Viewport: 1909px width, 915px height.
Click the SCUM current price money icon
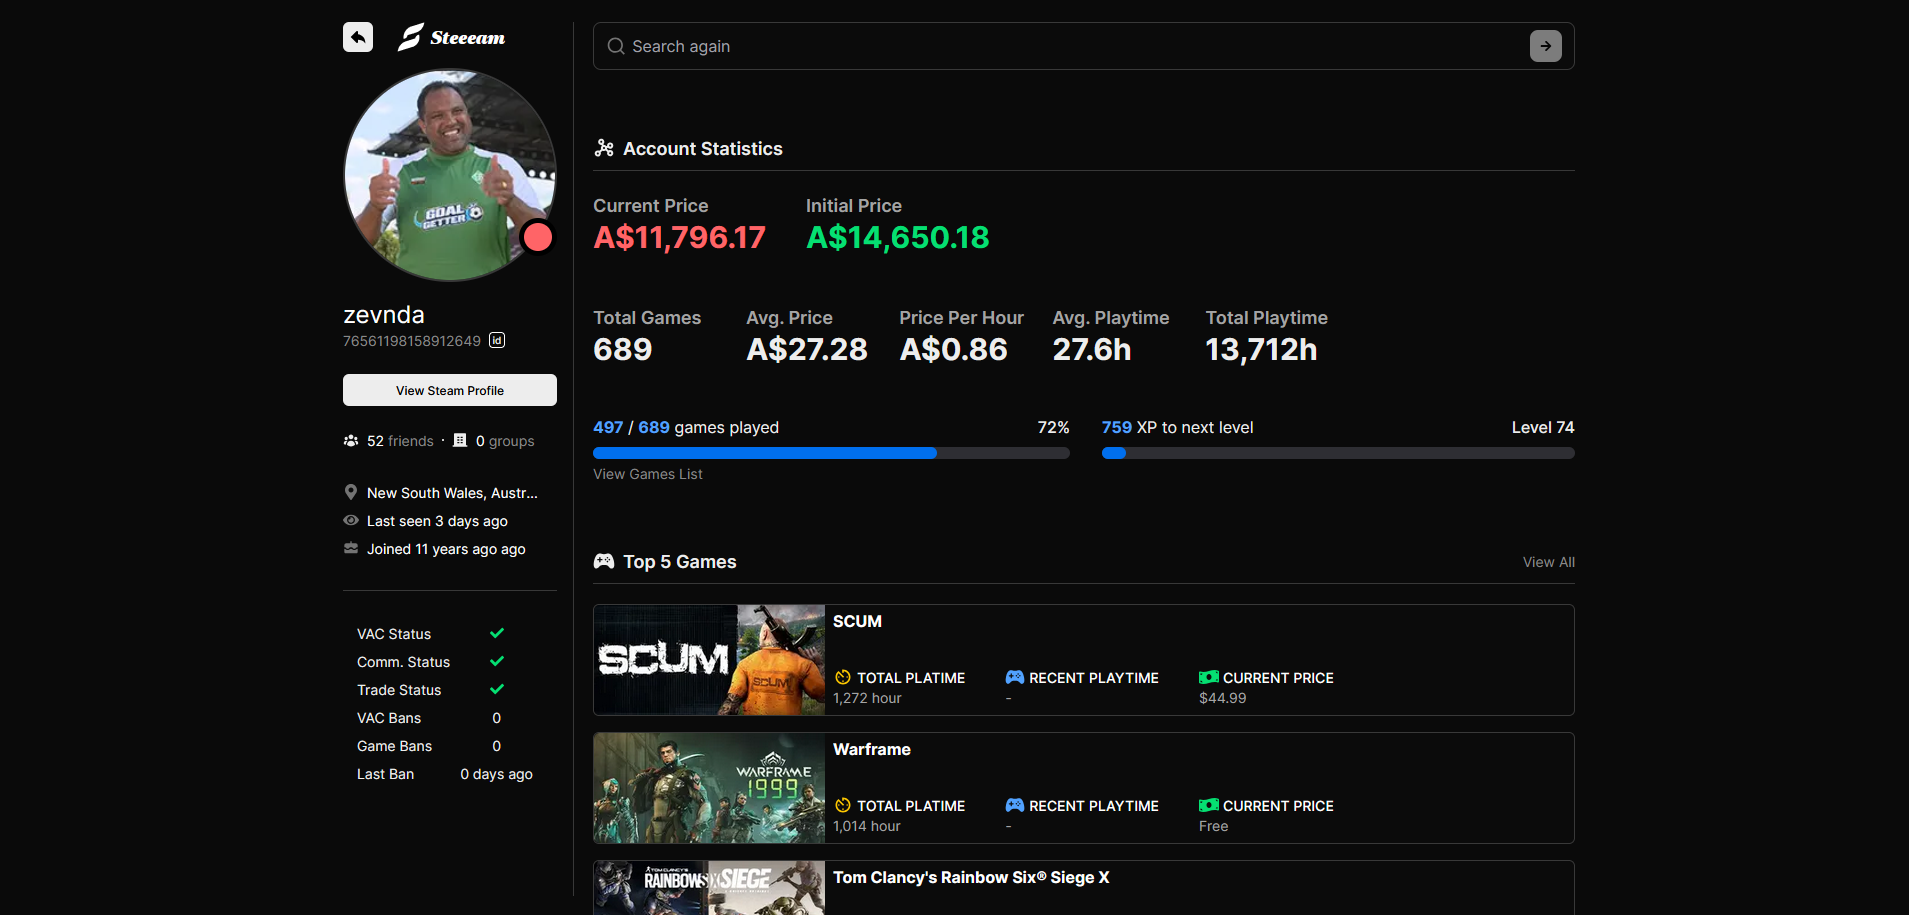tap(1209, 677)
